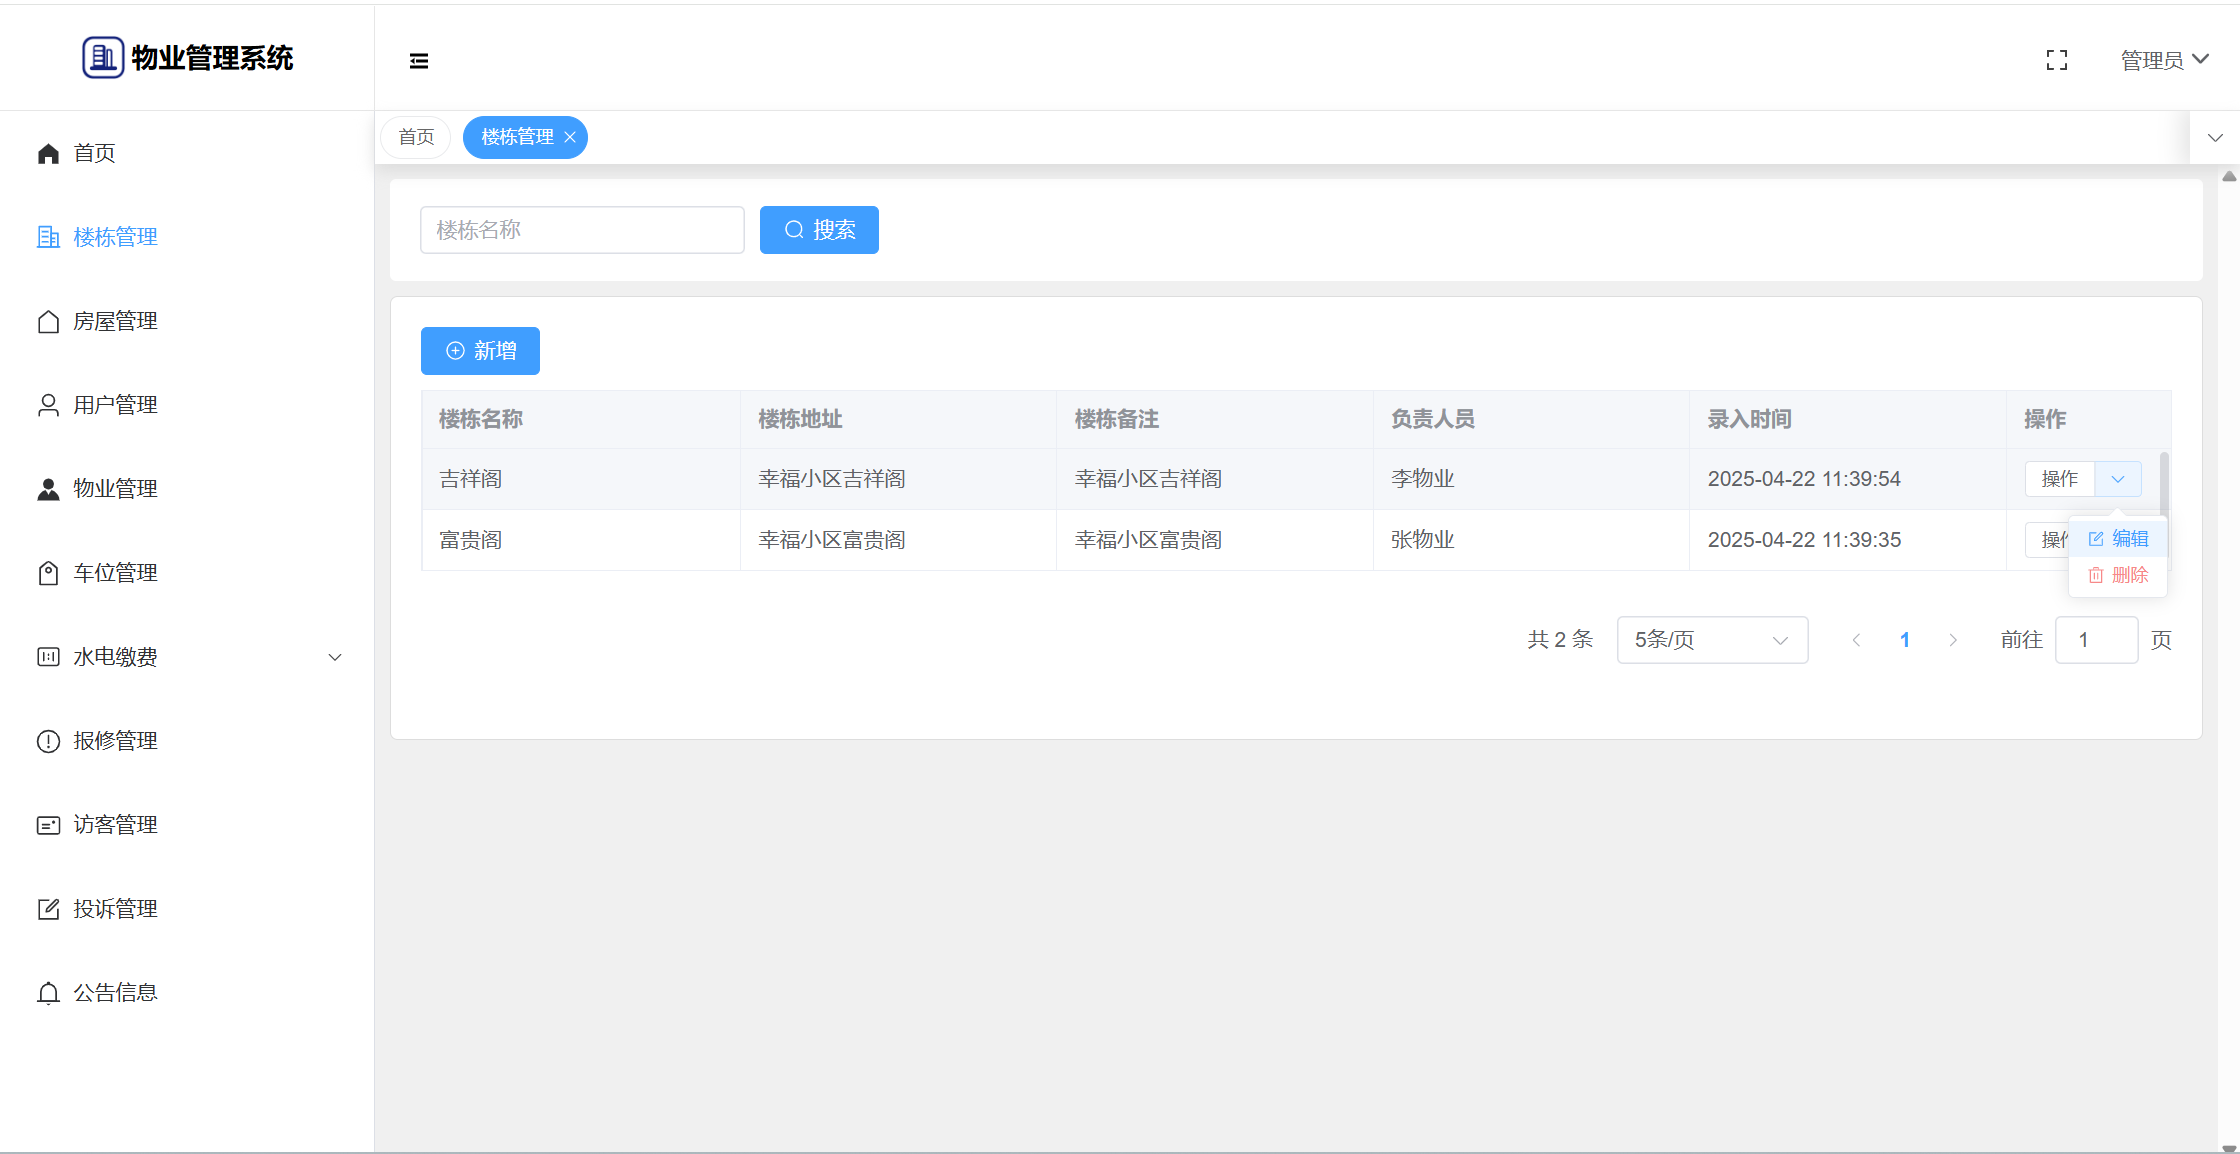Click the sidebar collapse hamburger icon
The image size is (2240, 1154).
pos(419,61)
